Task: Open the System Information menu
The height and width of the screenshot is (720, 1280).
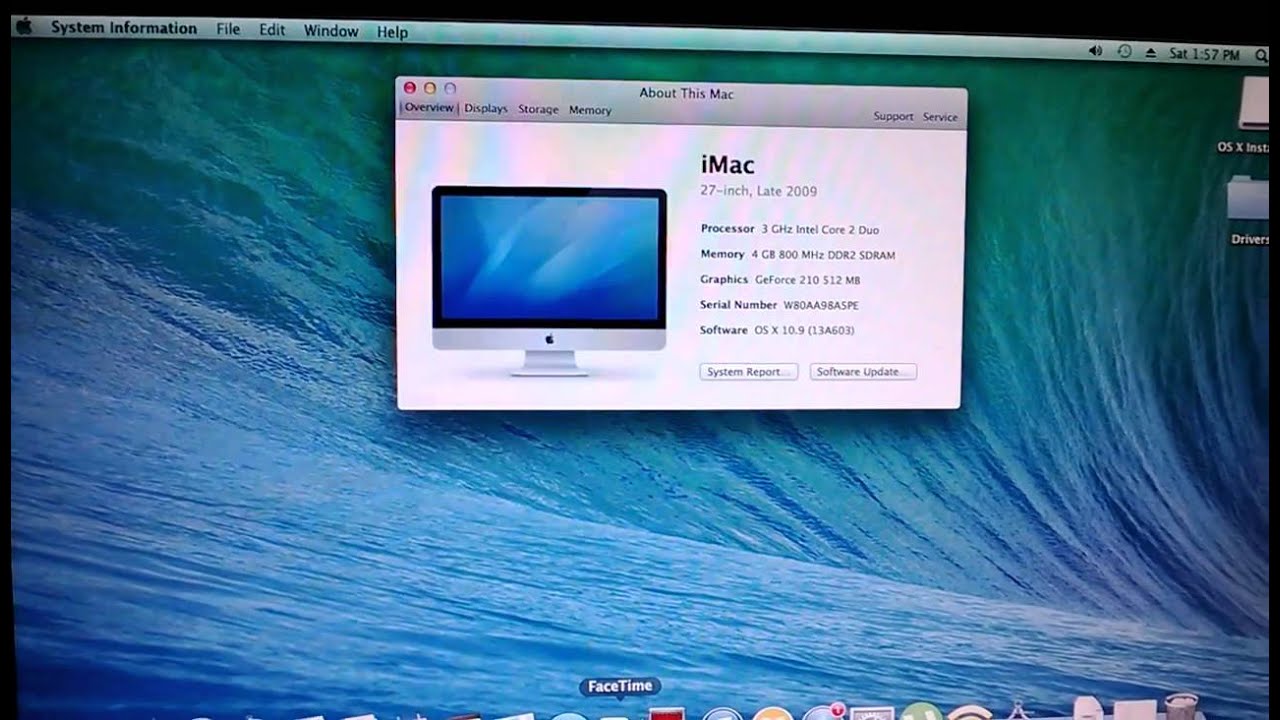Action: click(124, 28)
